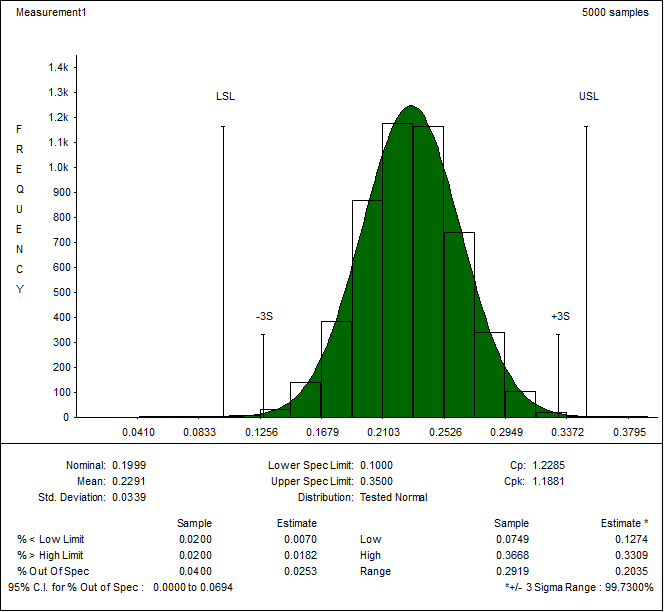Click x-axis value 0.3795

630,432
